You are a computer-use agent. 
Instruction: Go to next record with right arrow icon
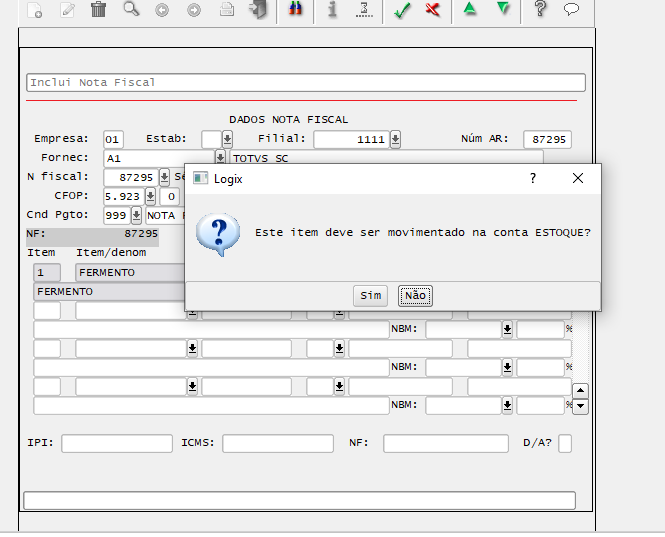(x=194, y=10)
